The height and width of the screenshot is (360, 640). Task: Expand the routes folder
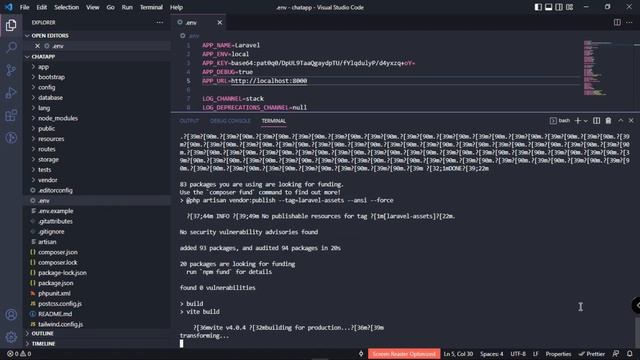97,149
